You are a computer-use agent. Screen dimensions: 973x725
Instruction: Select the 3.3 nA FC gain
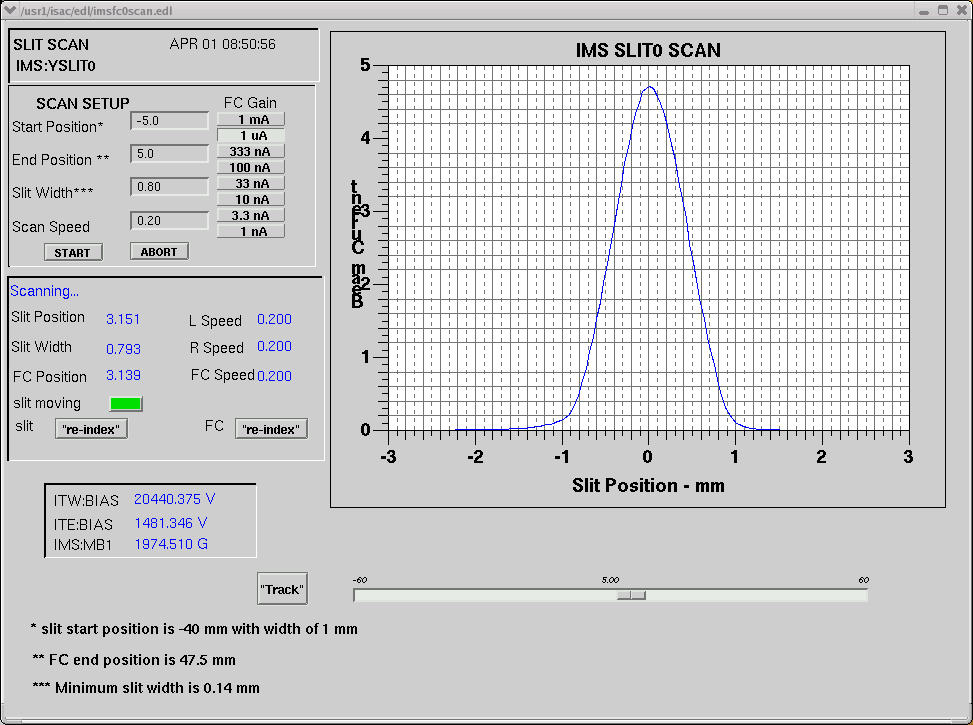[251, 215]
